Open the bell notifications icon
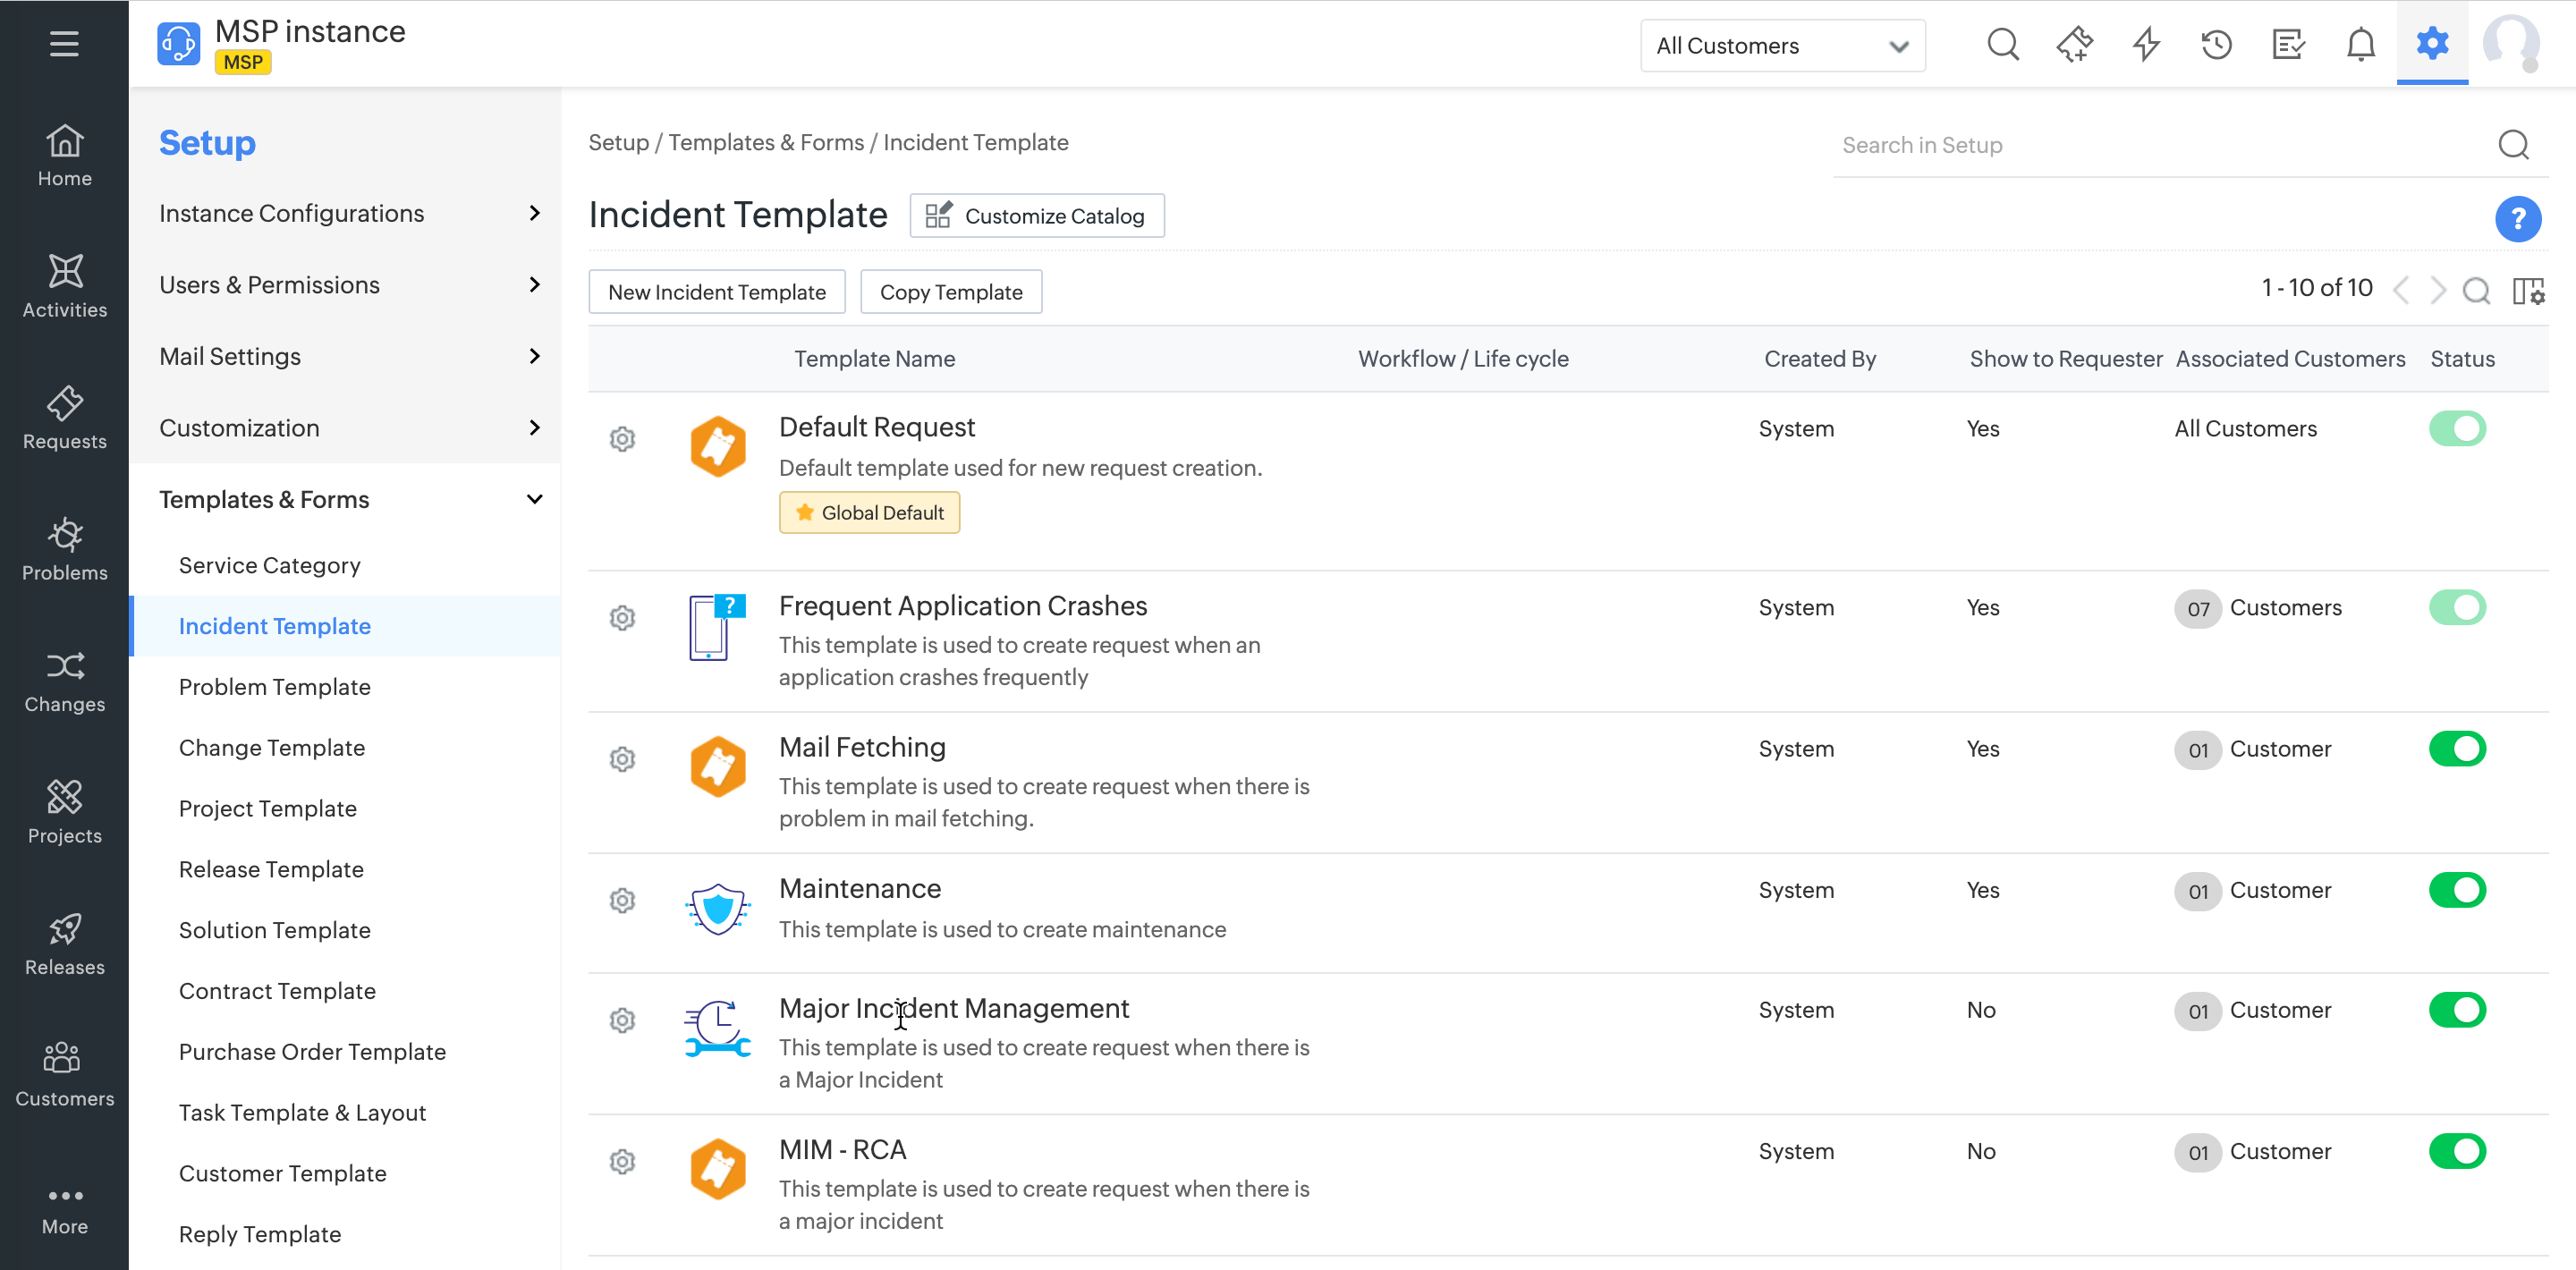 point(2360,45)
